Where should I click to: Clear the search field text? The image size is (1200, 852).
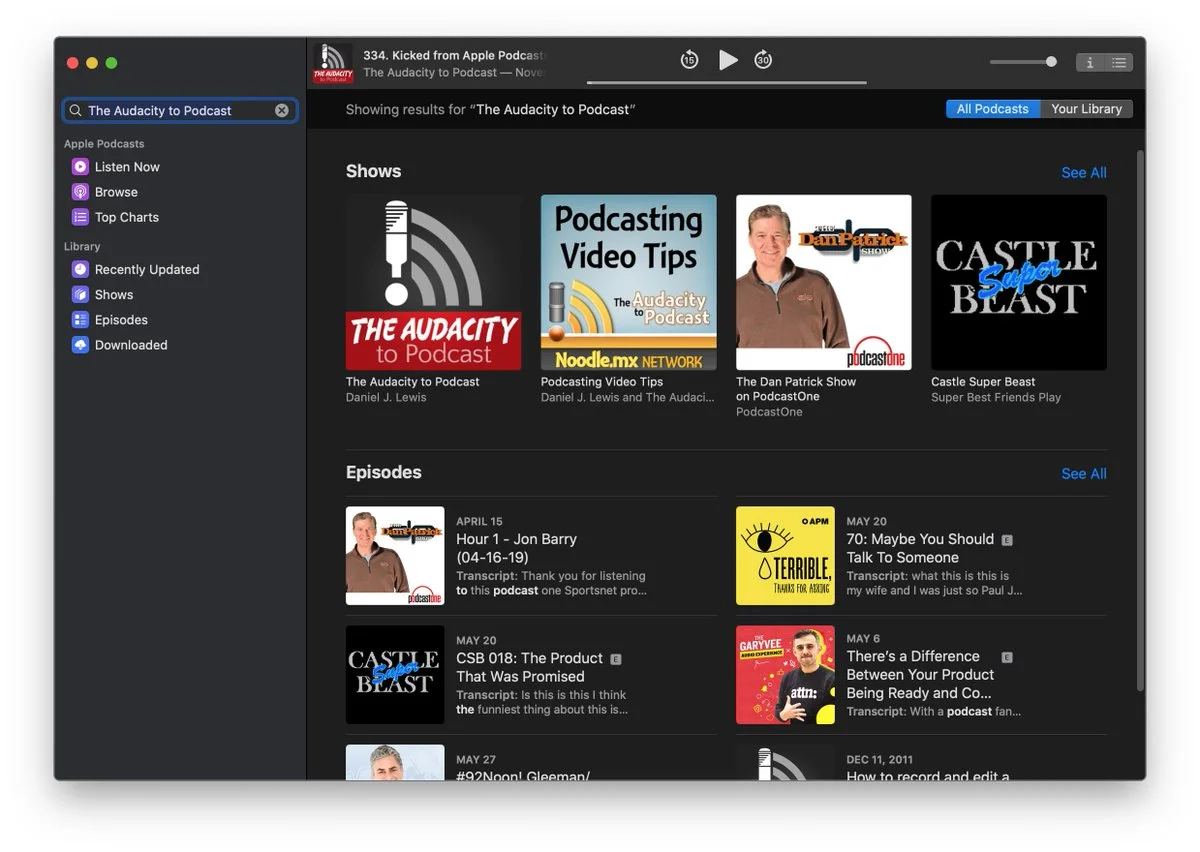[x=282, y=111]
